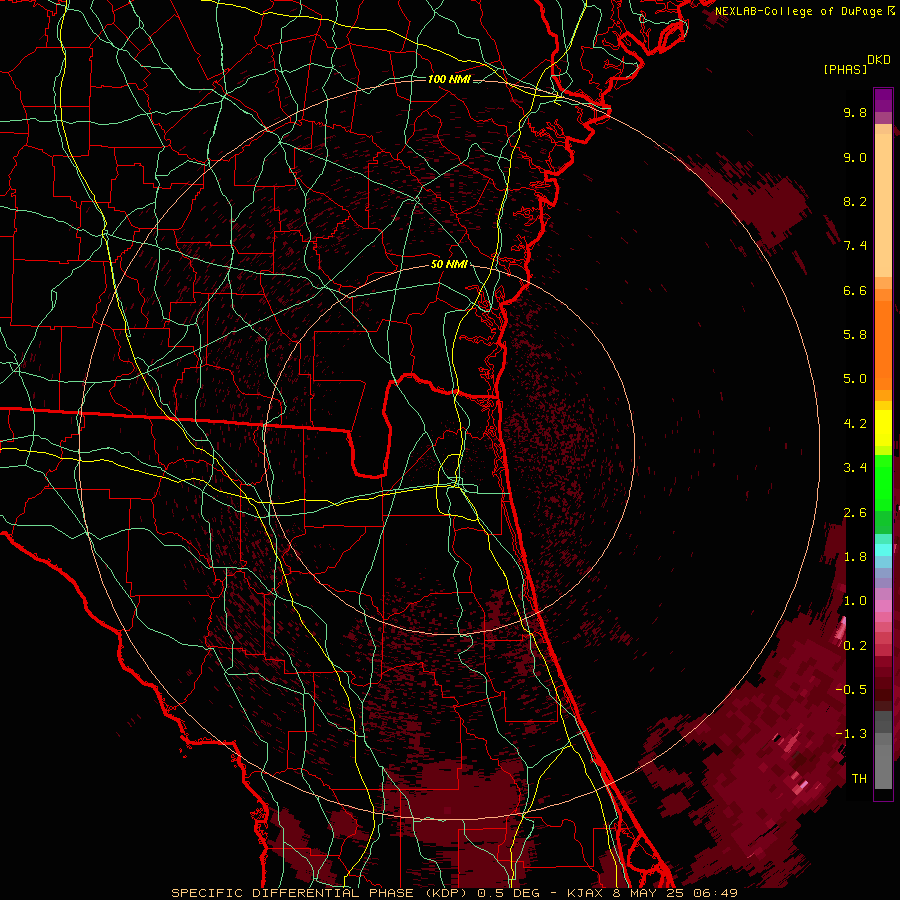Pick the pink segment near 1.0
This screenshot has height=900, width=900.
(x=883, y=606)
